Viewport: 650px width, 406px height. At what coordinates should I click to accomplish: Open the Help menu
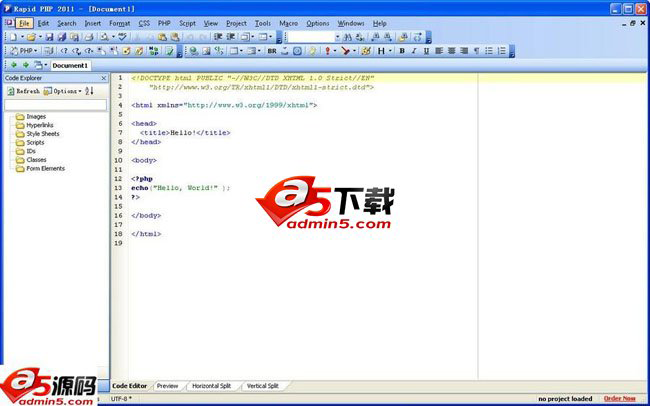click(x=379, y=24)
